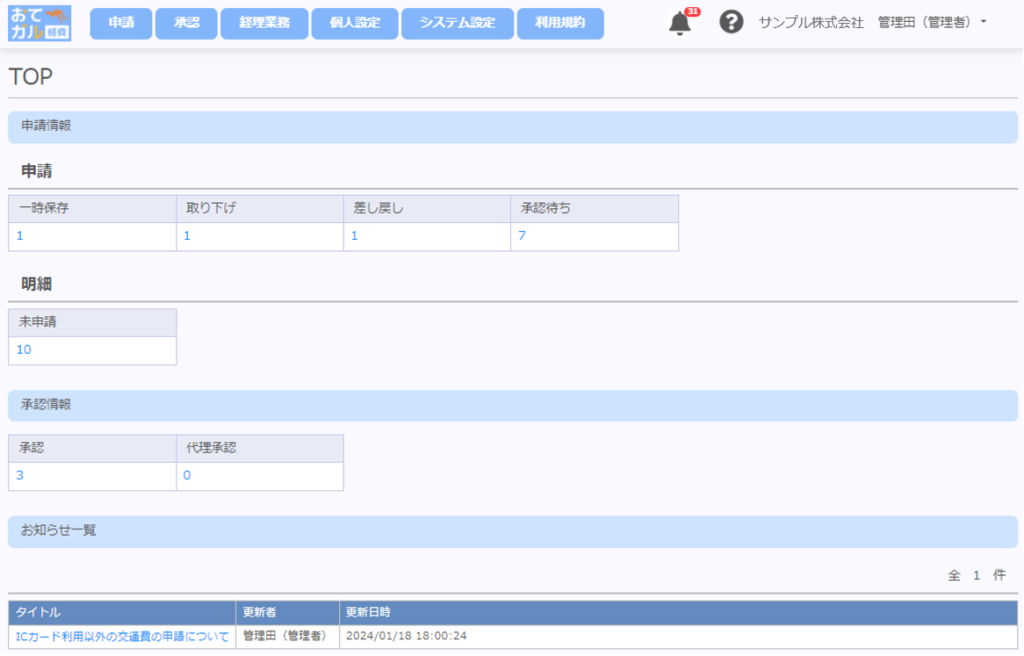Click the おてカル logo icon

coord(39,23)
